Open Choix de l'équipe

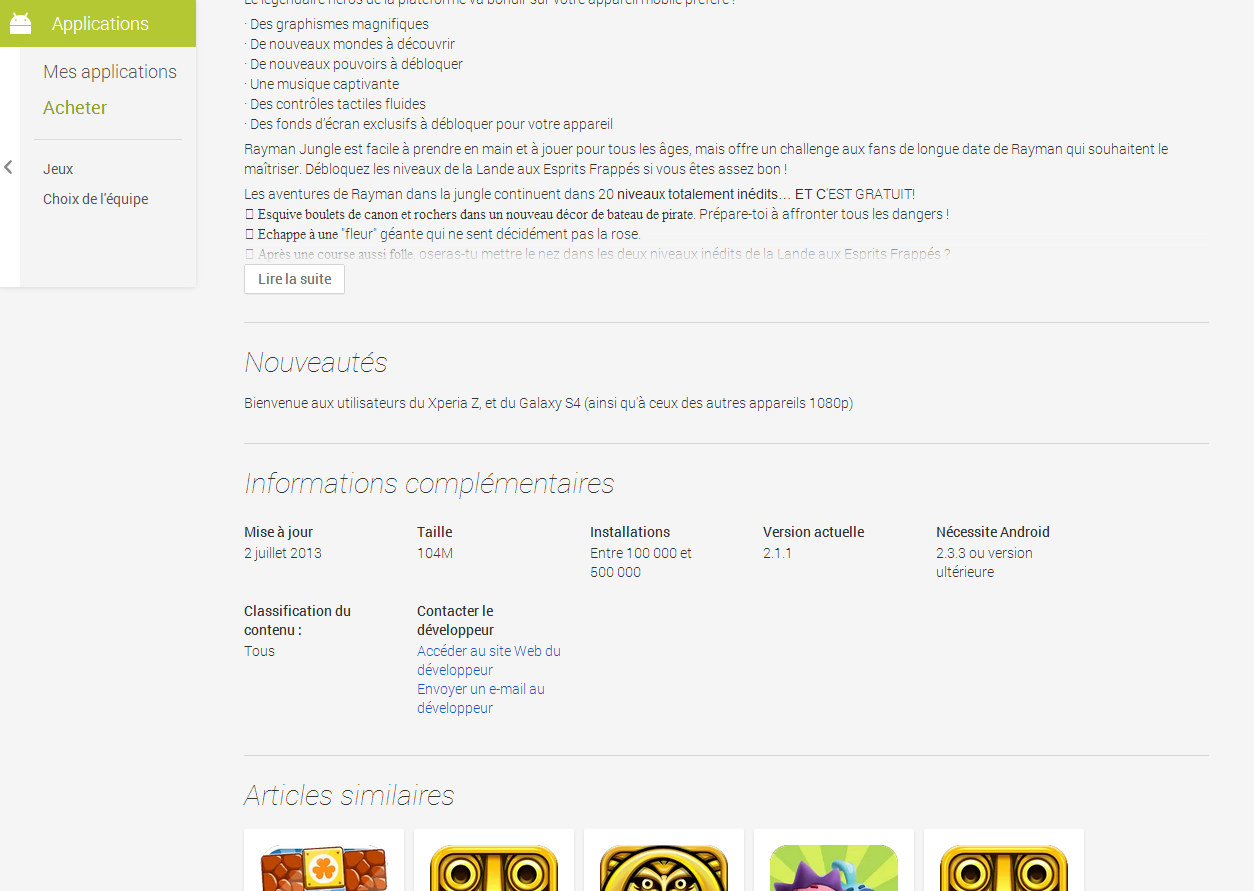coord(95,199)
